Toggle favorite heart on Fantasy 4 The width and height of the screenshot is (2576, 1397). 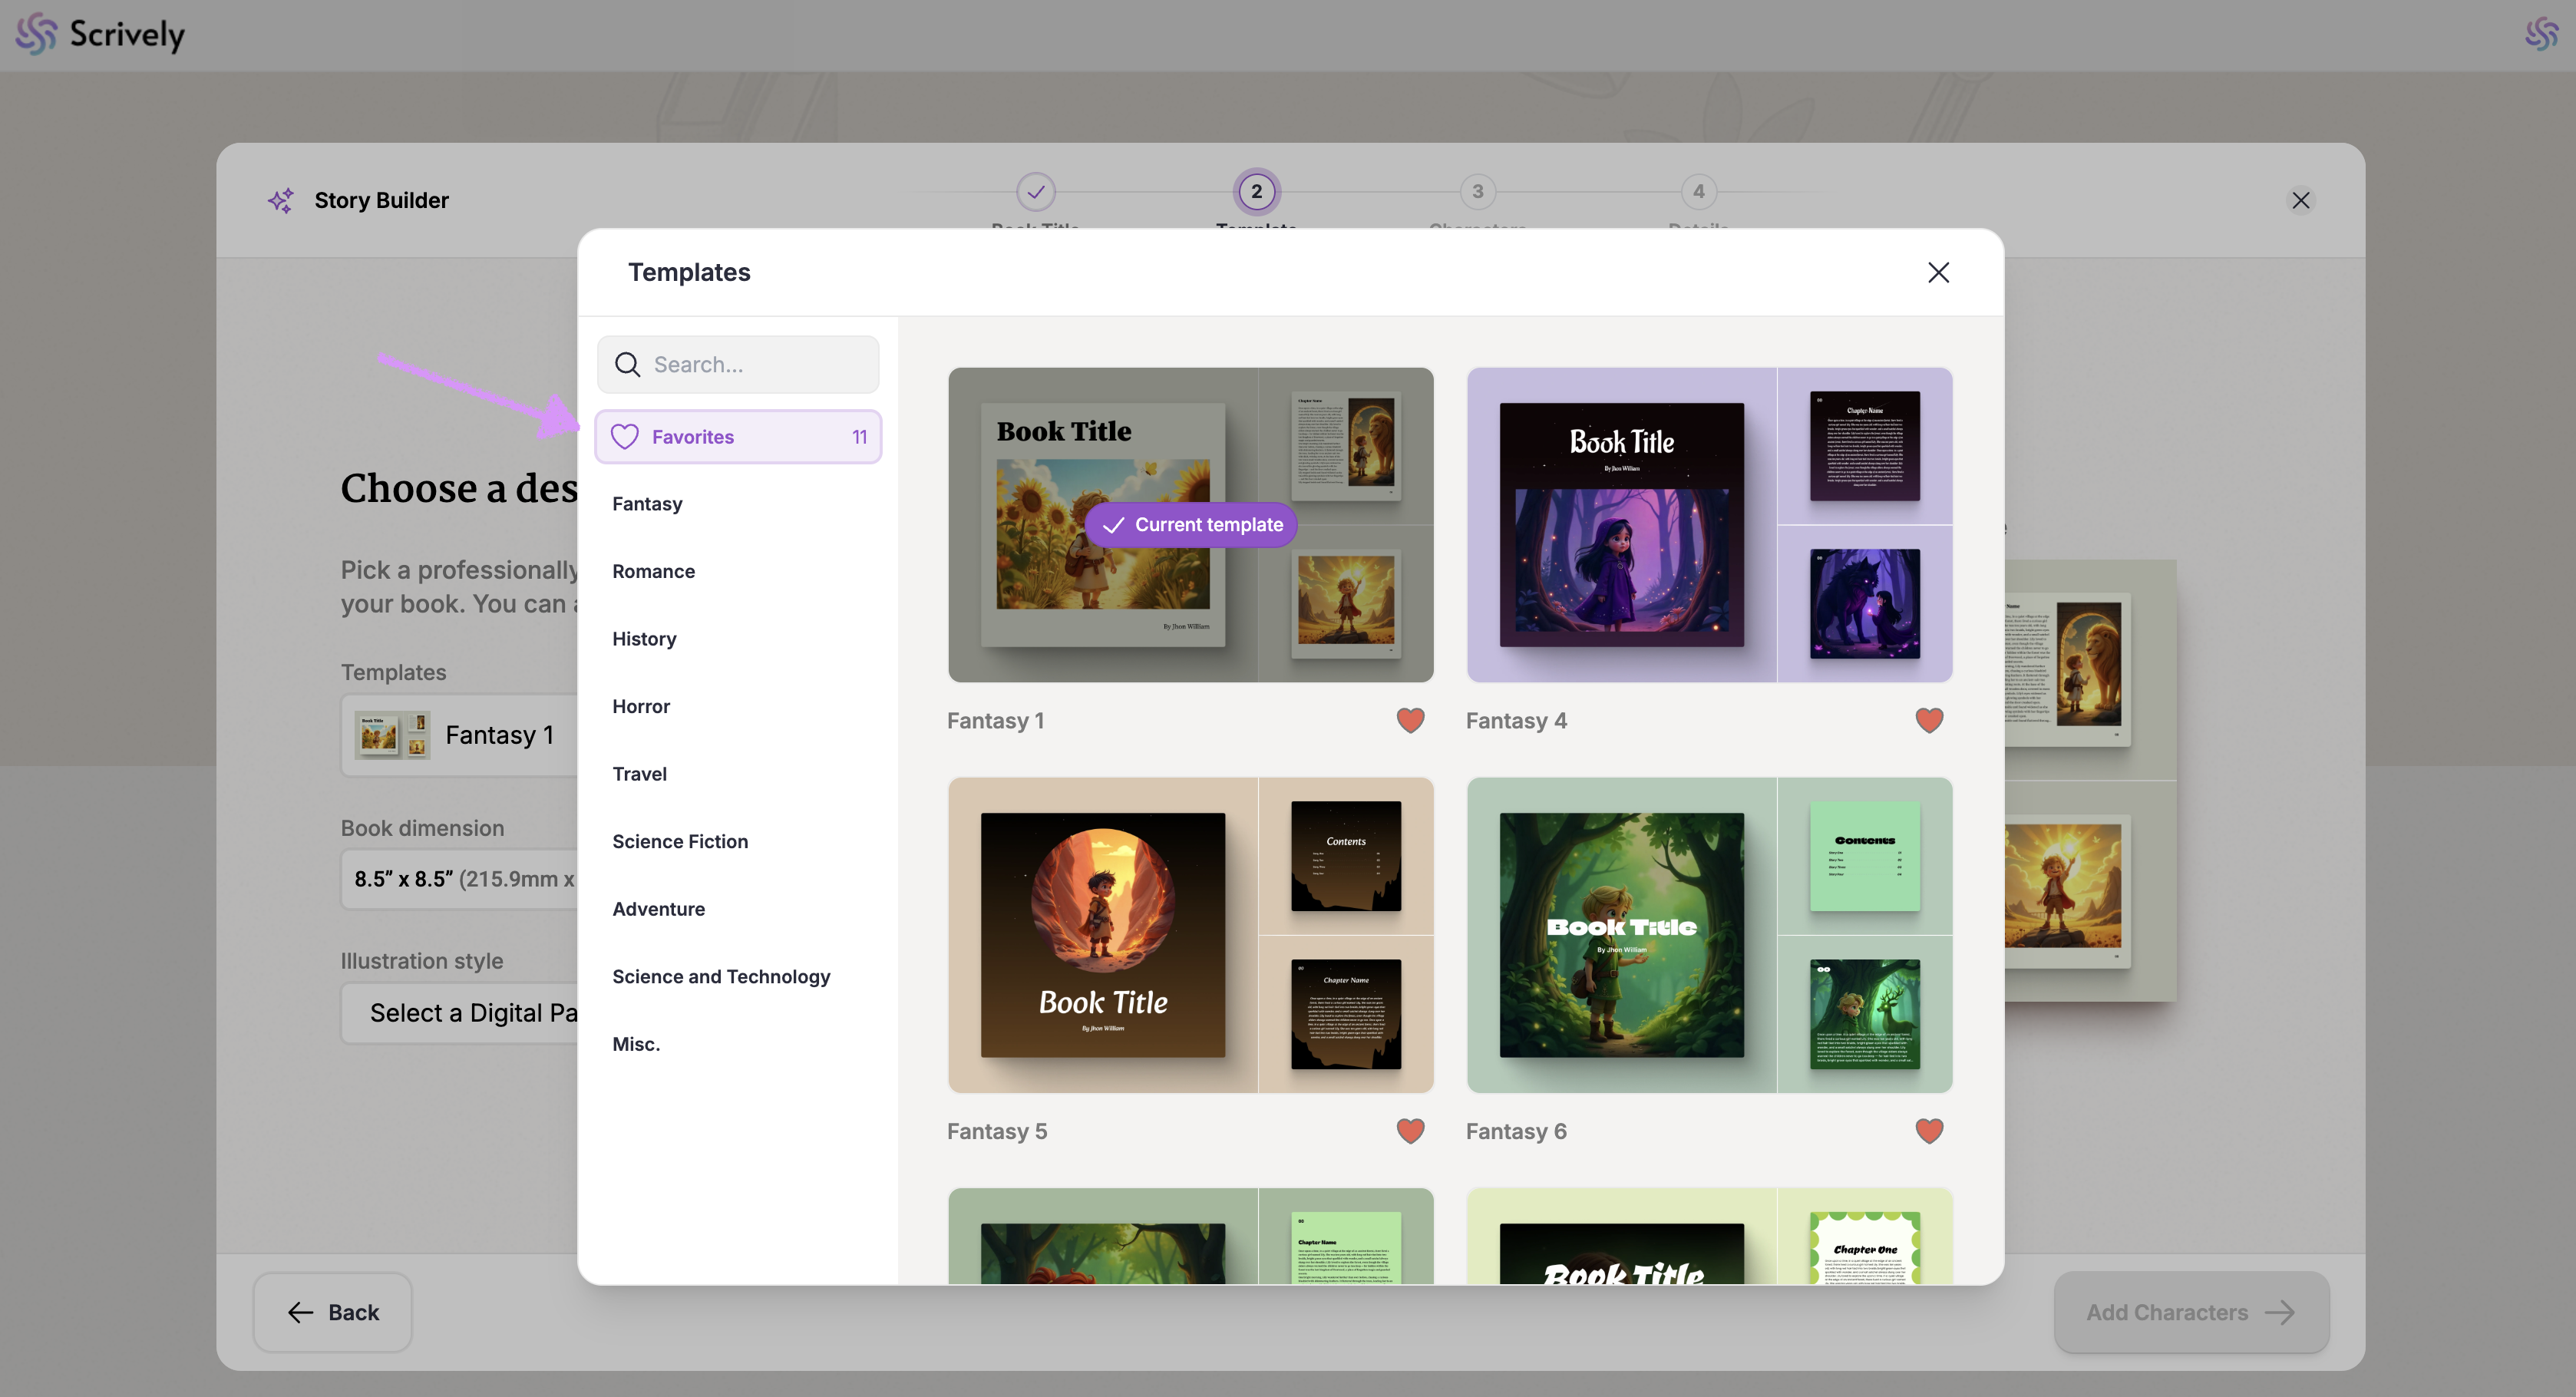click(1929, 720)
